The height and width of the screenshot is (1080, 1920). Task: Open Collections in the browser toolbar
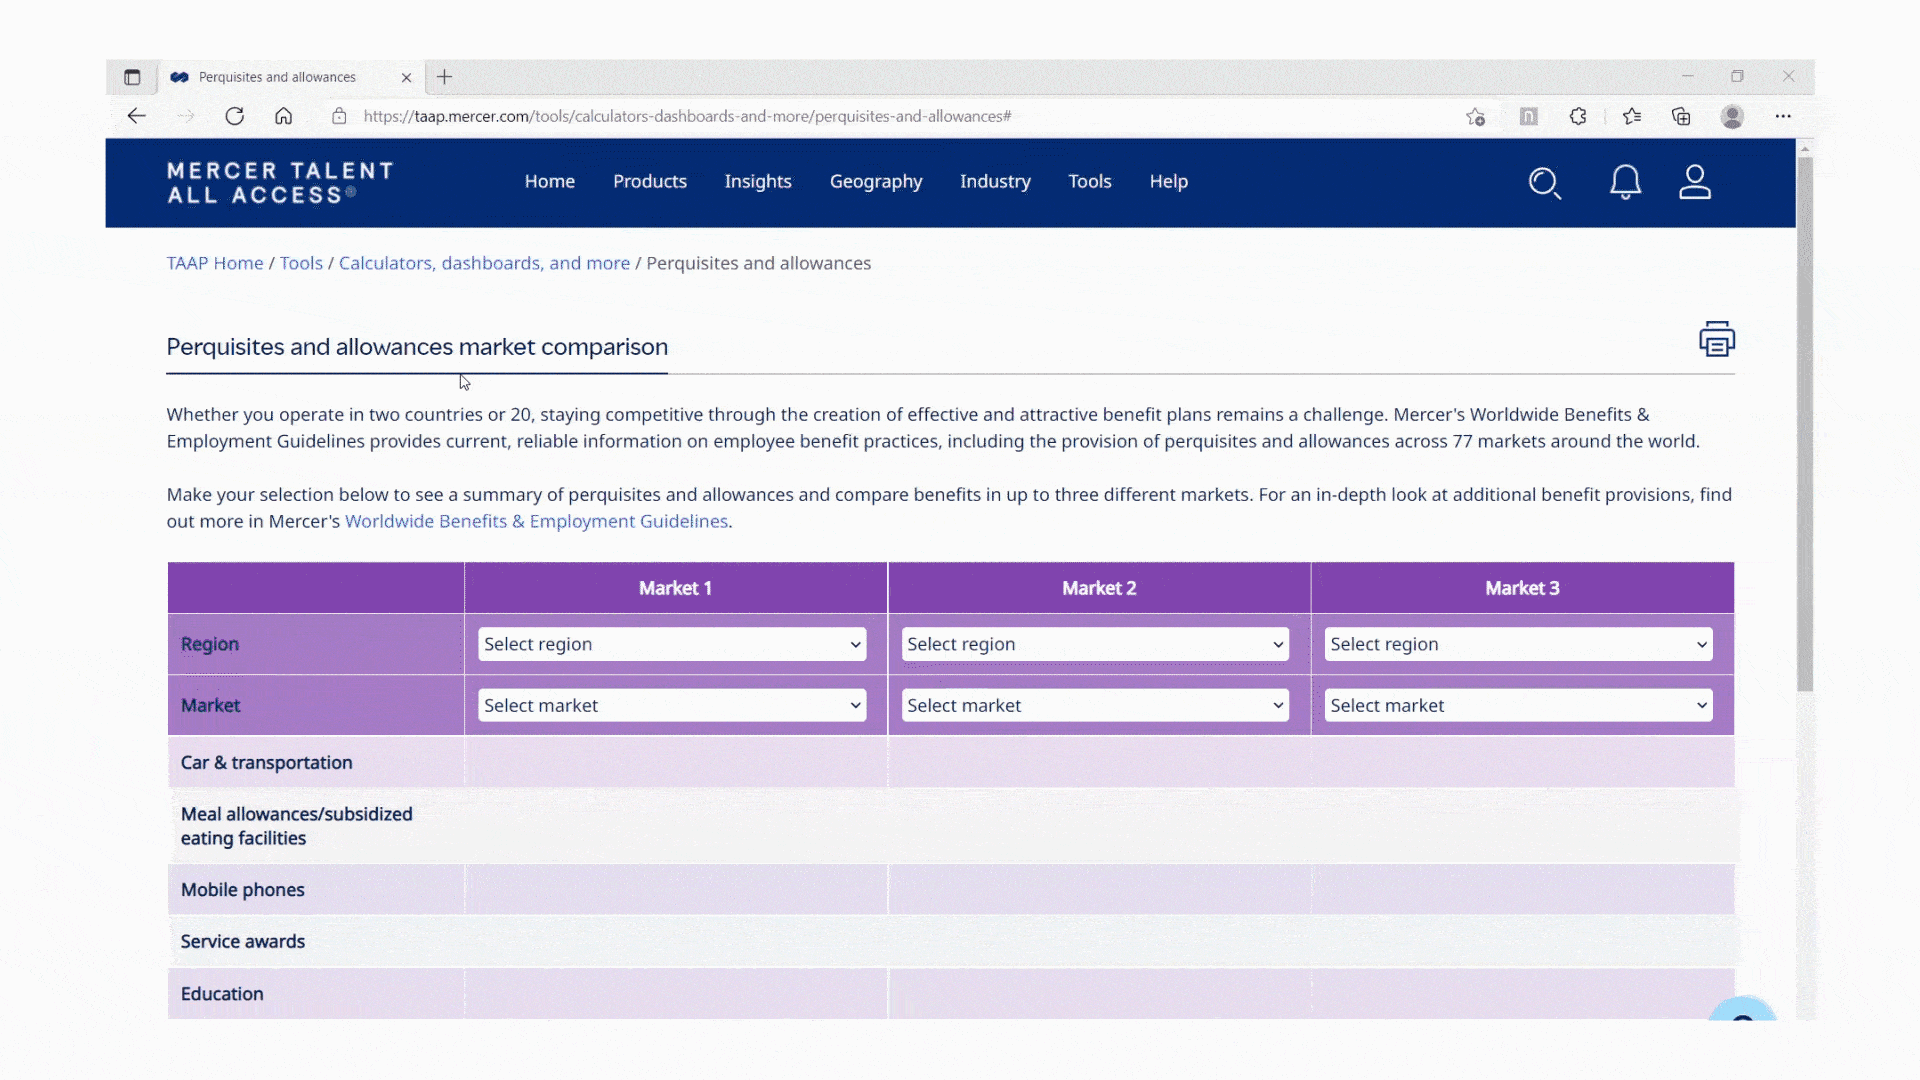point(1680,116)
